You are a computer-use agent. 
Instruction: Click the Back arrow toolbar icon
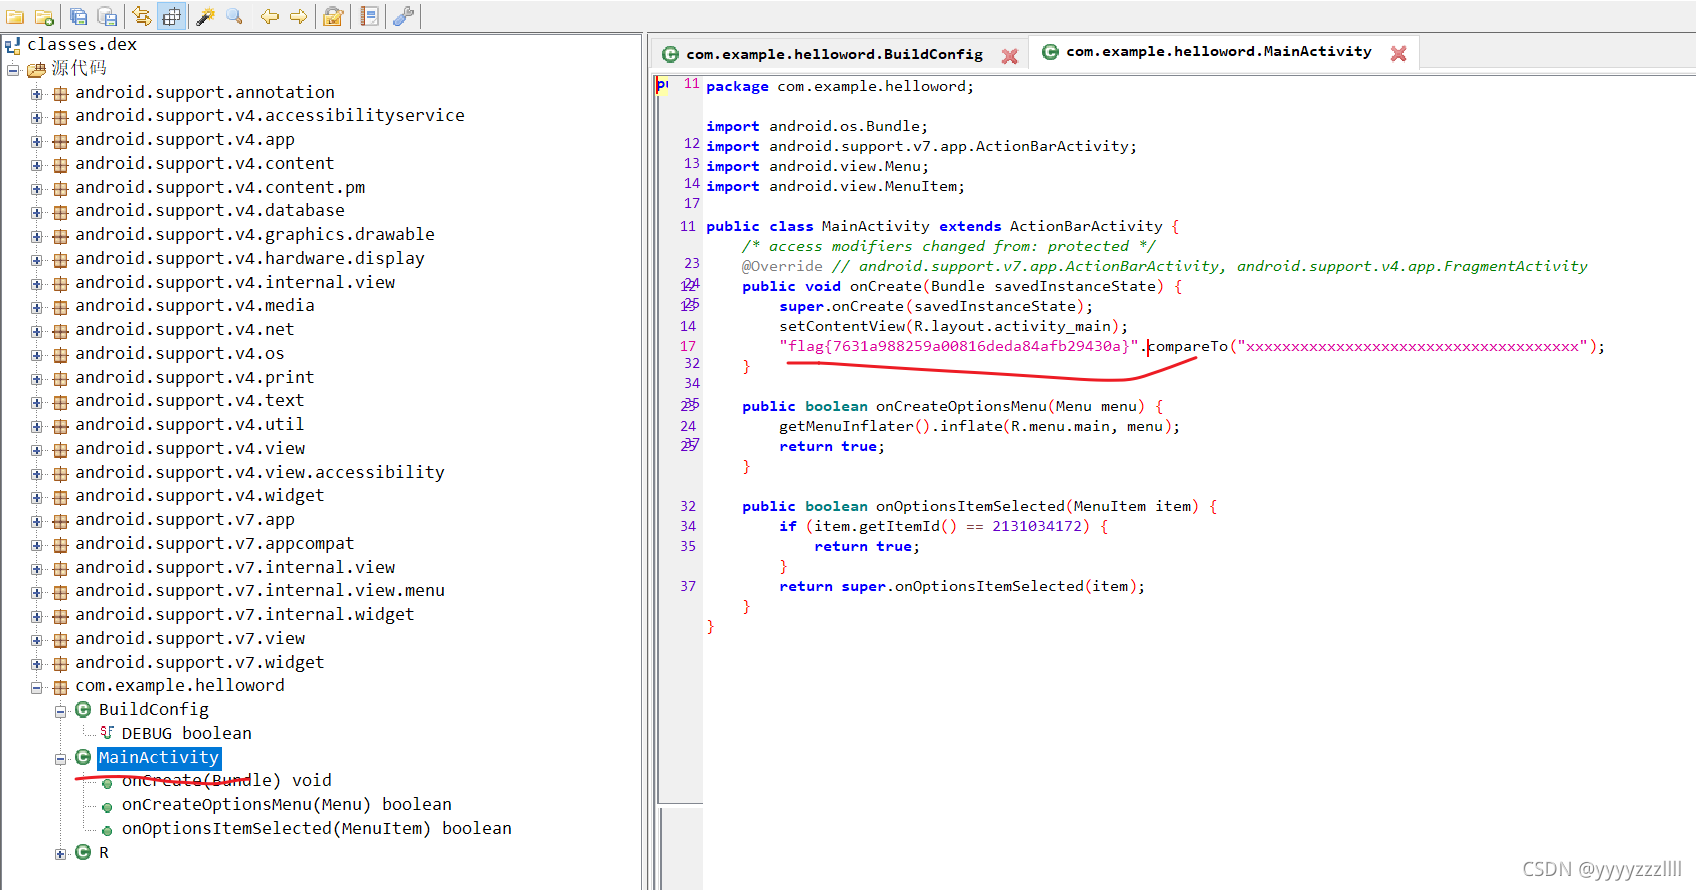(x=270, y=16)
